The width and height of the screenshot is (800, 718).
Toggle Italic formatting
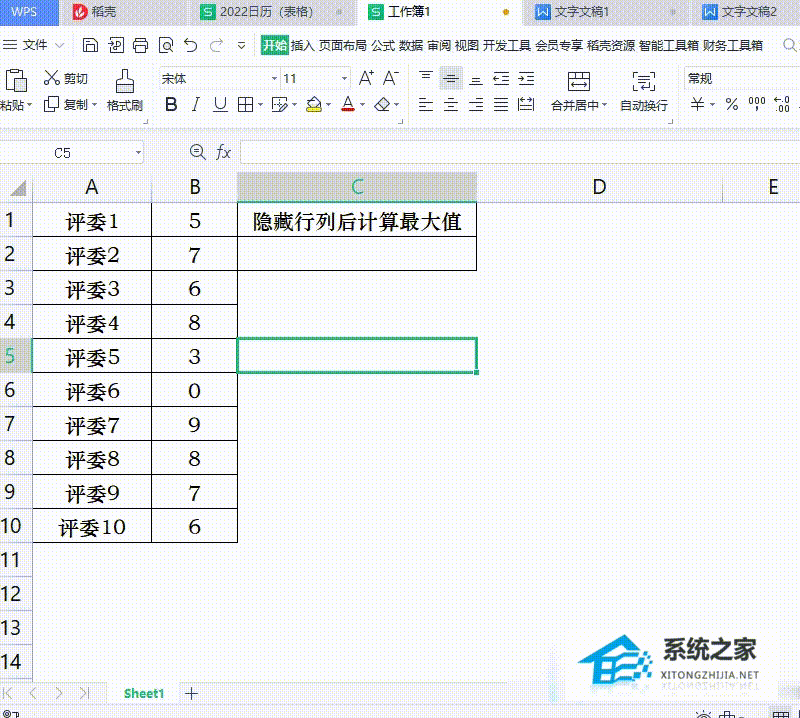tap(196, 105)
